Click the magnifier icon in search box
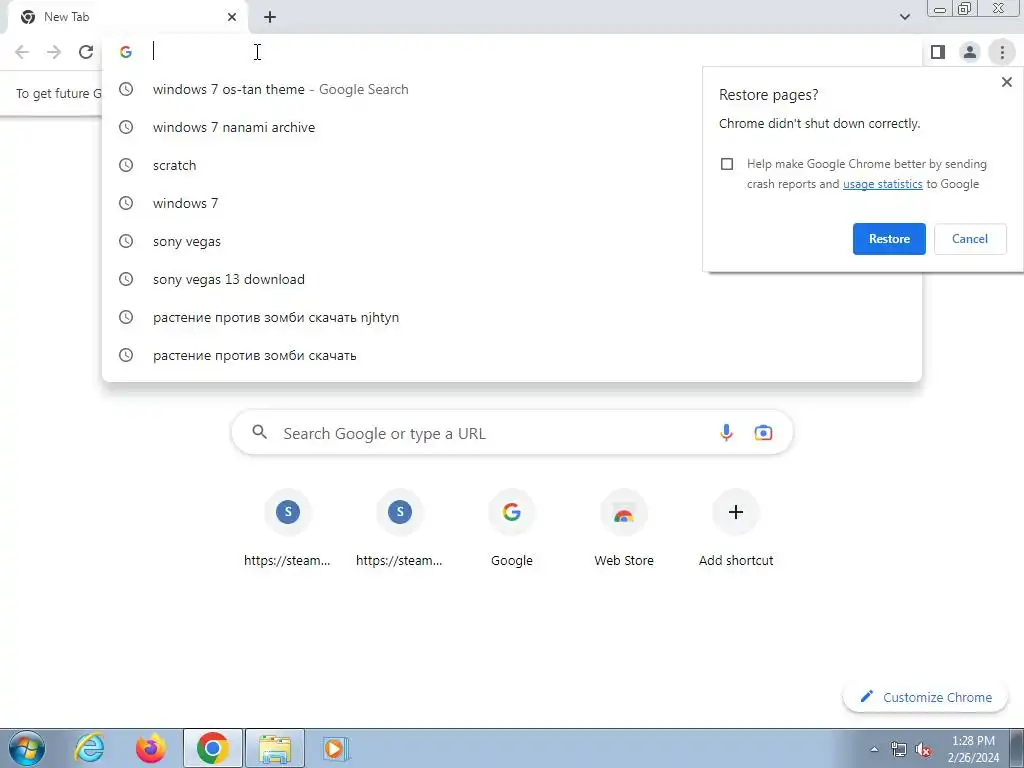 point(260,432)
